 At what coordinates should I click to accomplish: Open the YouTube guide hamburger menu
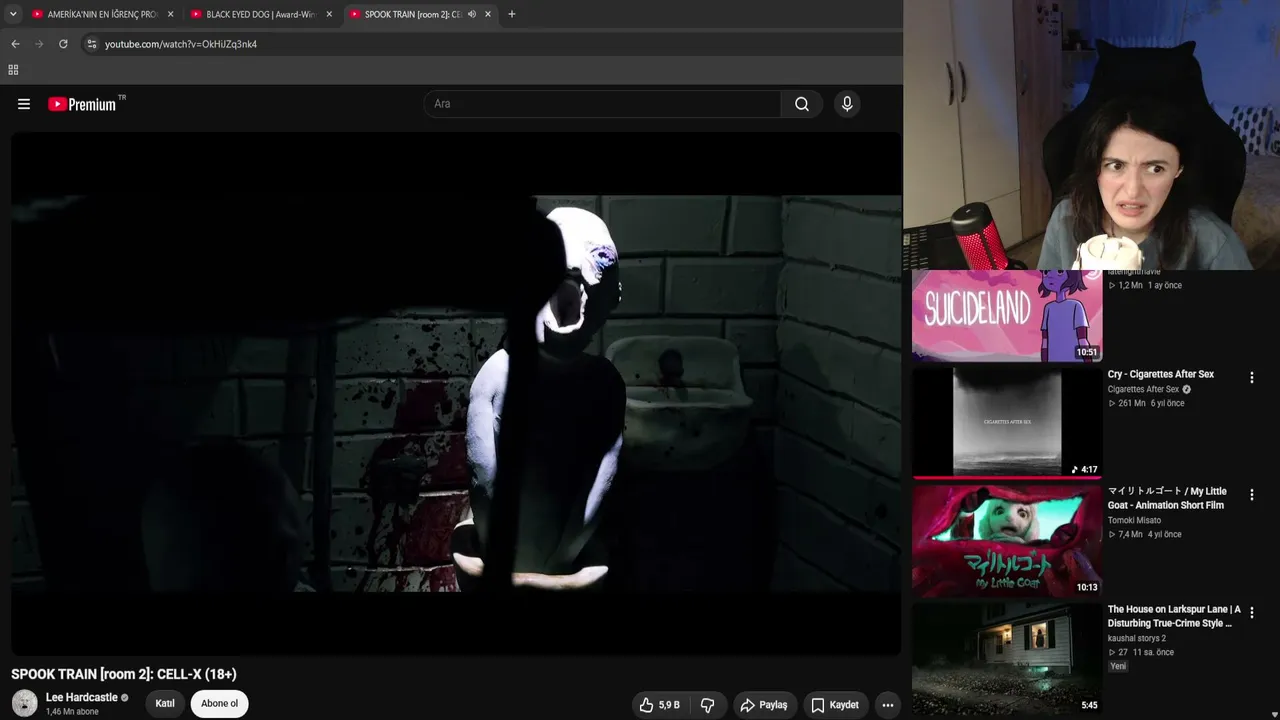click(24, 104)
